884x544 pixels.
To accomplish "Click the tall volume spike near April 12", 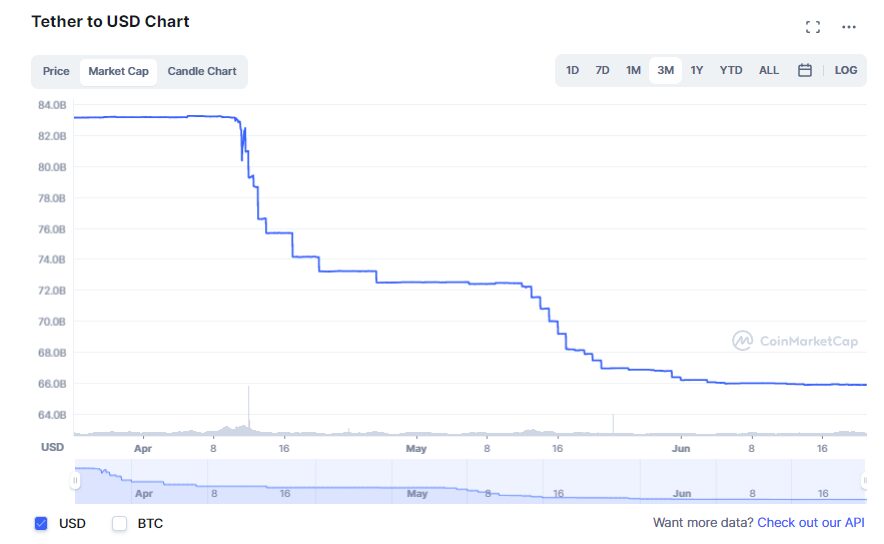I will coord(249,409).
